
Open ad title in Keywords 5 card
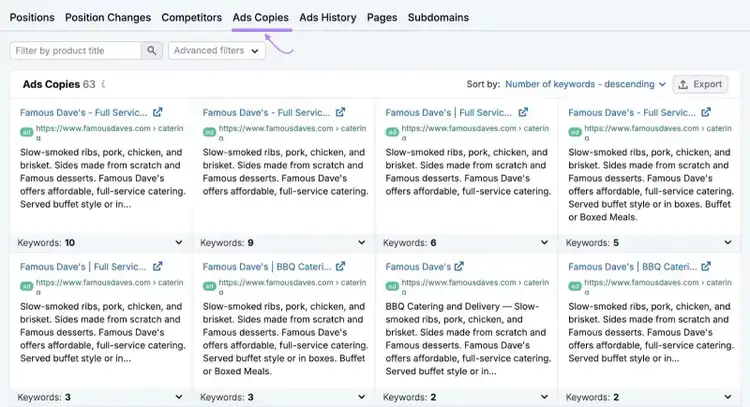pos(632,112)
